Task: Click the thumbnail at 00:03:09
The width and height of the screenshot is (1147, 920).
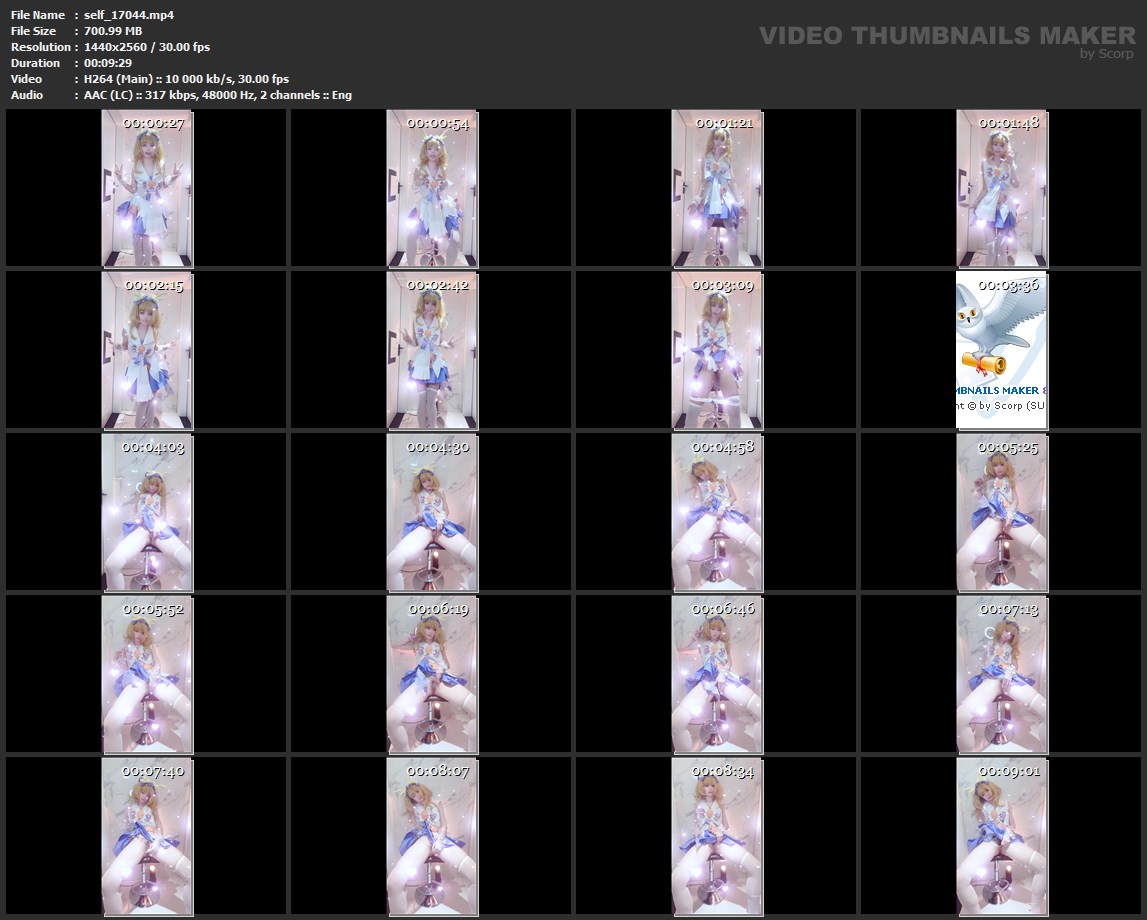Action: (x=717, y=350)
